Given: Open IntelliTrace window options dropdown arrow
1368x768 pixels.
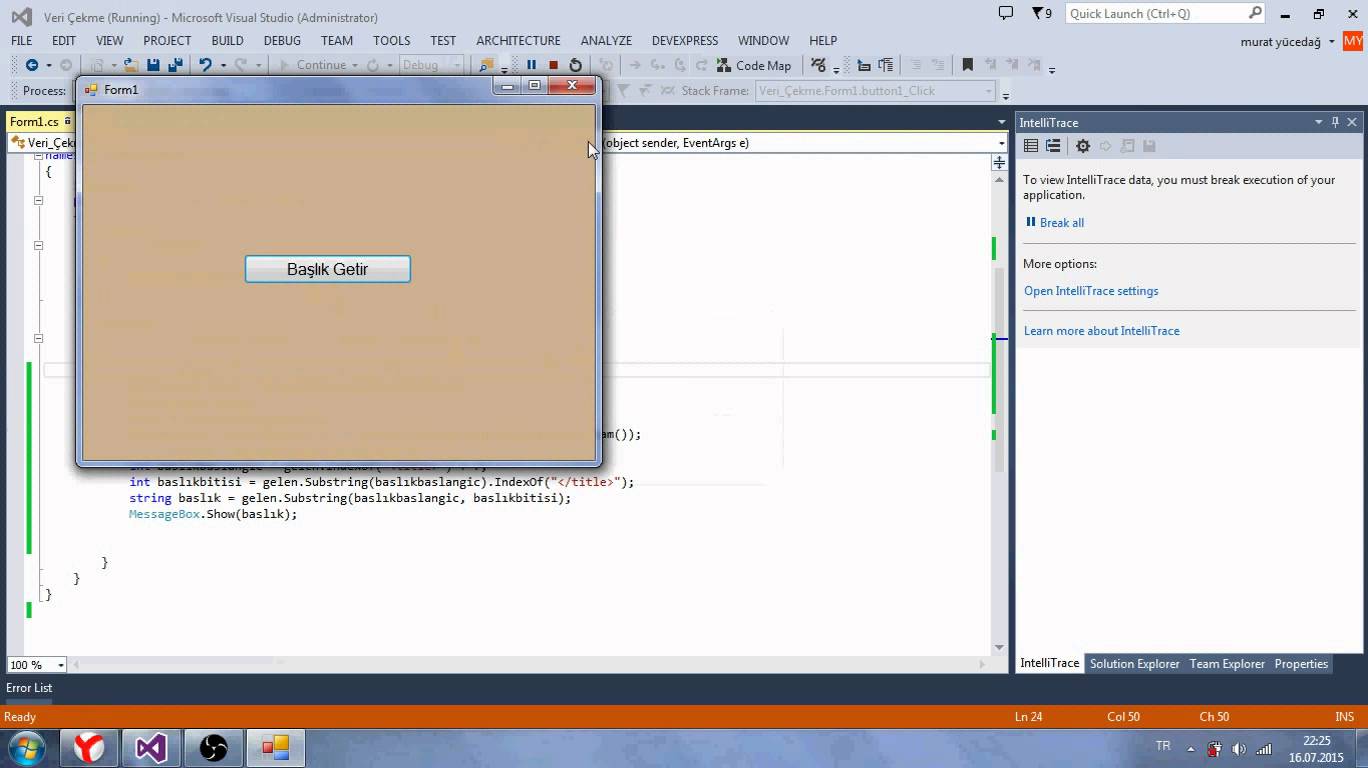Looking at the screenshot, I should 1318,122.
